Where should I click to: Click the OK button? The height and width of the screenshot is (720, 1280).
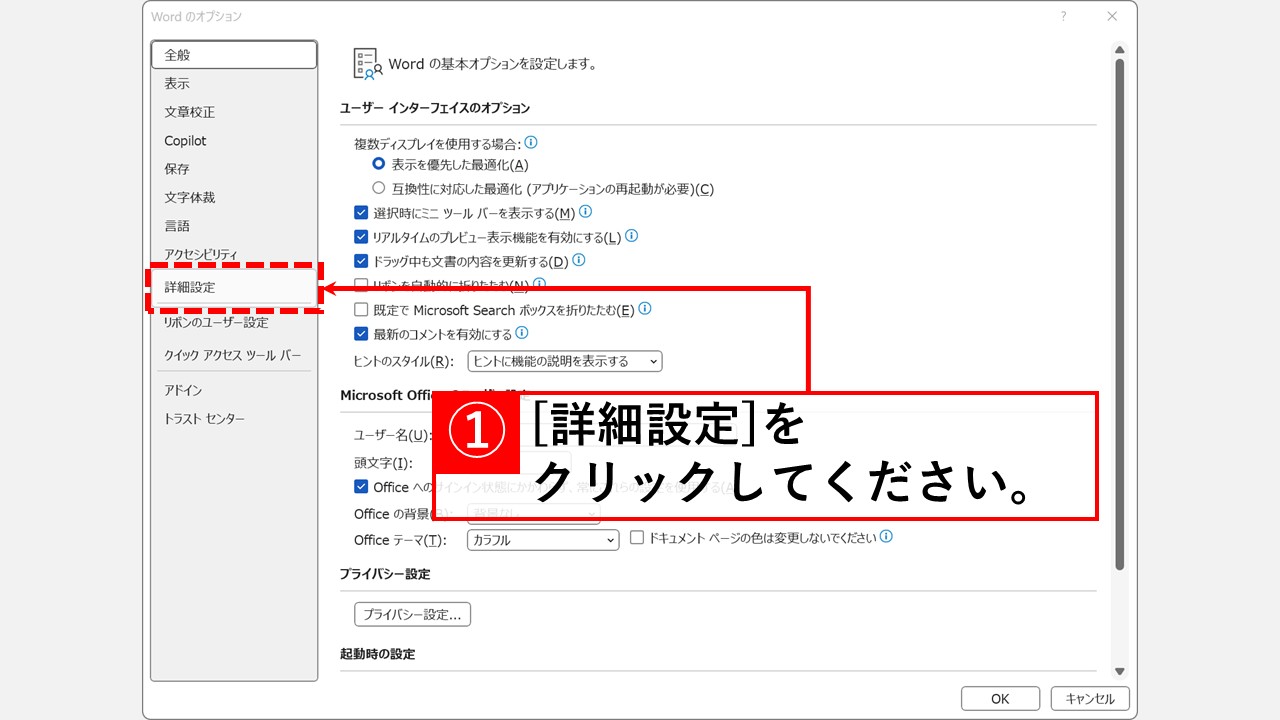pyautogui.click(x=1000, y=699)
